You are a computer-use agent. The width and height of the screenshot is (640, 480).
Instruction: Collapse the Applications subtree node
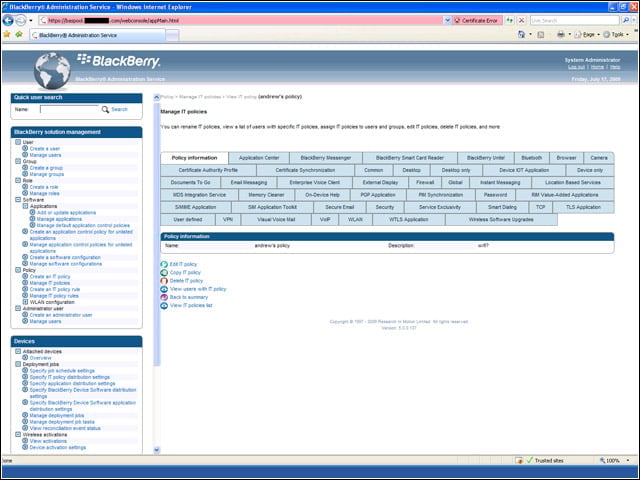[25, 206]
